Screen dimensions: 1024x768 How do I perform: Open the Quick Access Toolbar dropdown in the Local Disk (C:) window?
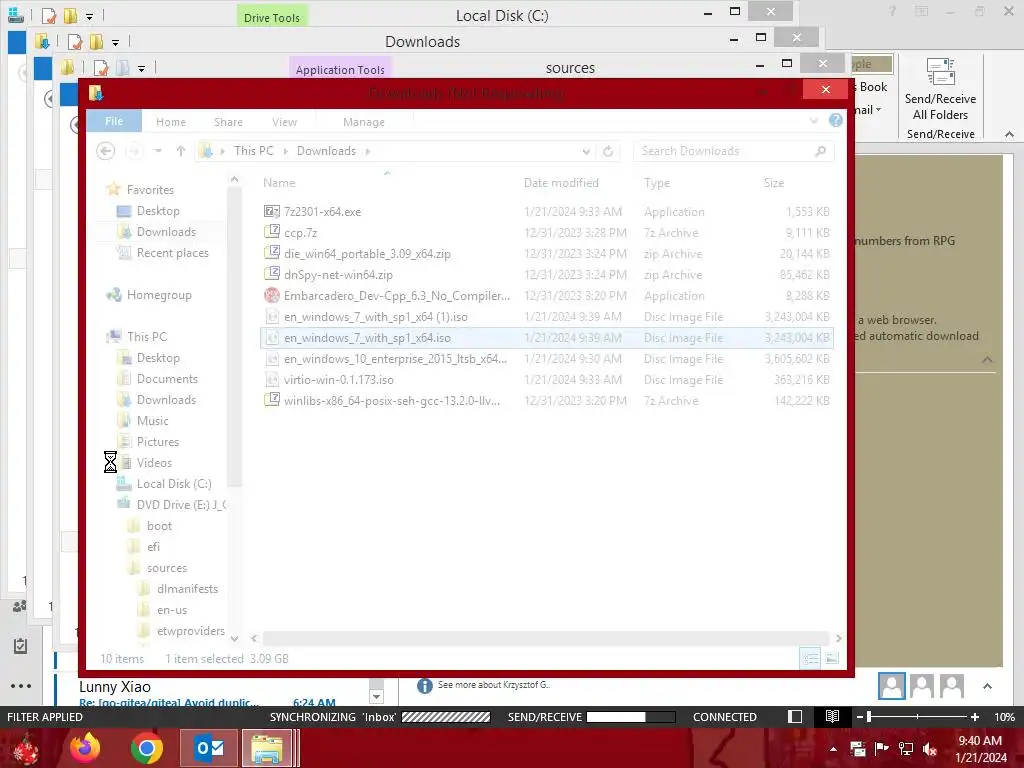[x=89, y=16]
